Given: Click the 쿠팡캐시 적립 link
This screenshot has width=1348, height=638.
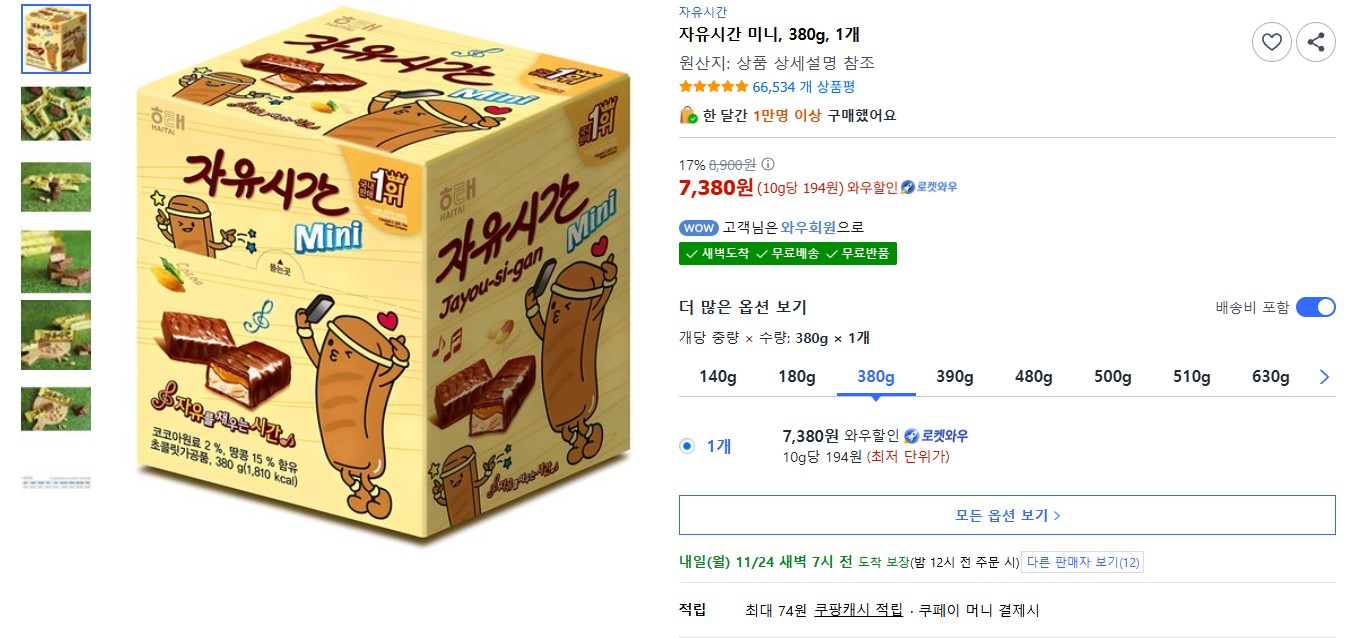Looking at the screenshot, I should (858, 610).
